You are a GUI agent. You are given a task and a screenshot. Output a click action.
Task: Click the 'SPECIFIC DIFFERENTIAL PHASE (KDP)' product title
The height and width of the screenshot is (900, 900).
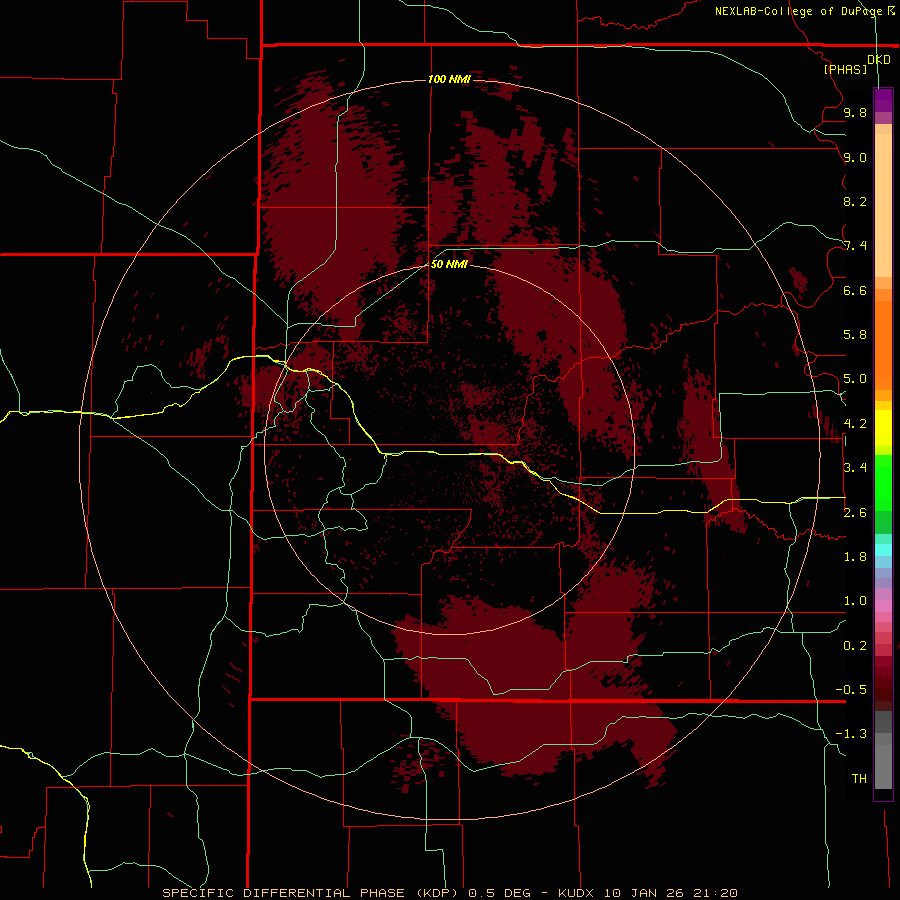point(310,893)
